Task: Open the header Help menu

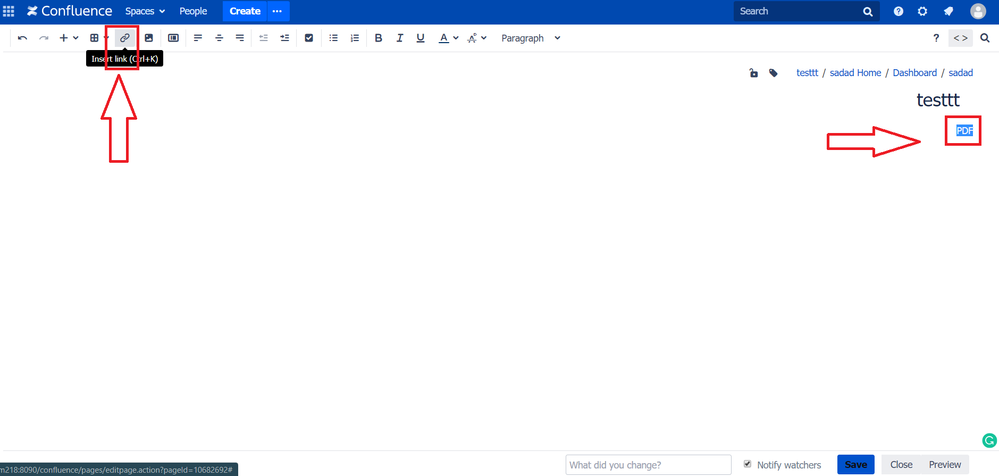Action: 898,11
